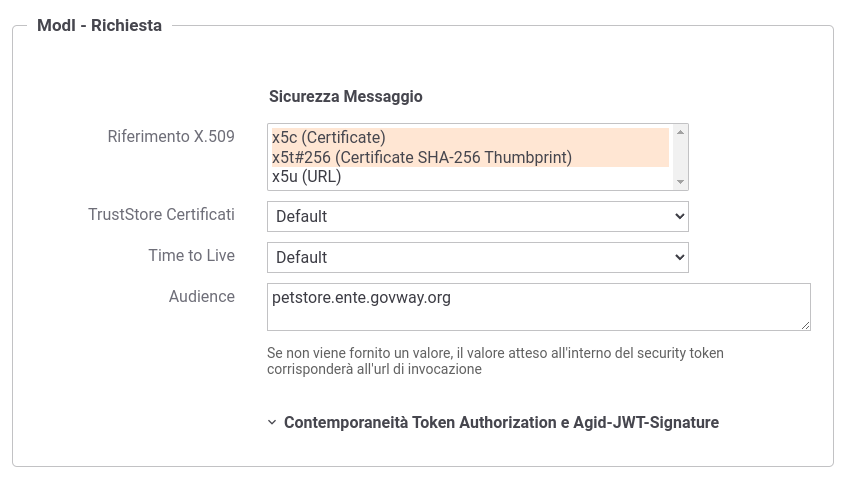Screen dimensions: 849x479
Task: Select x5c (Certificate) in Riferimento X.509 list
Action: (470, 137)
